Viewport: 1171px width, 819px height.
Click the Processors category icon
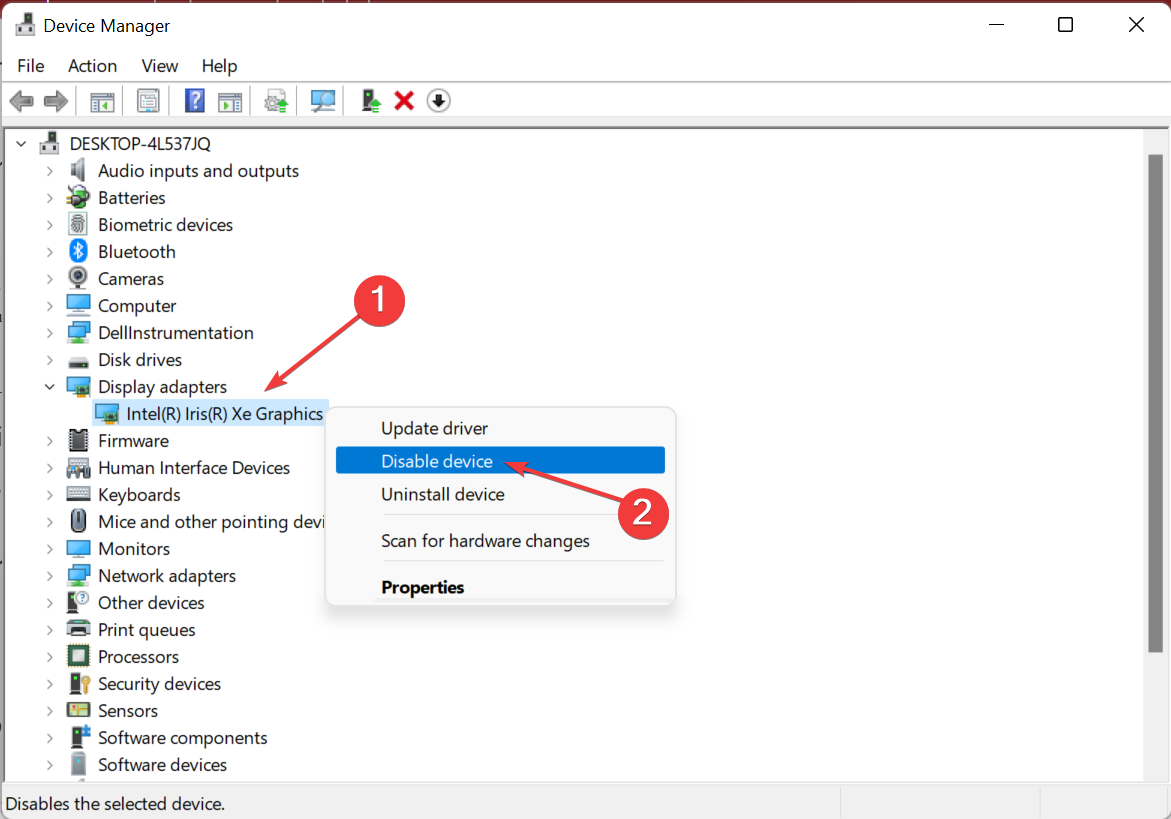click(78, 656)
